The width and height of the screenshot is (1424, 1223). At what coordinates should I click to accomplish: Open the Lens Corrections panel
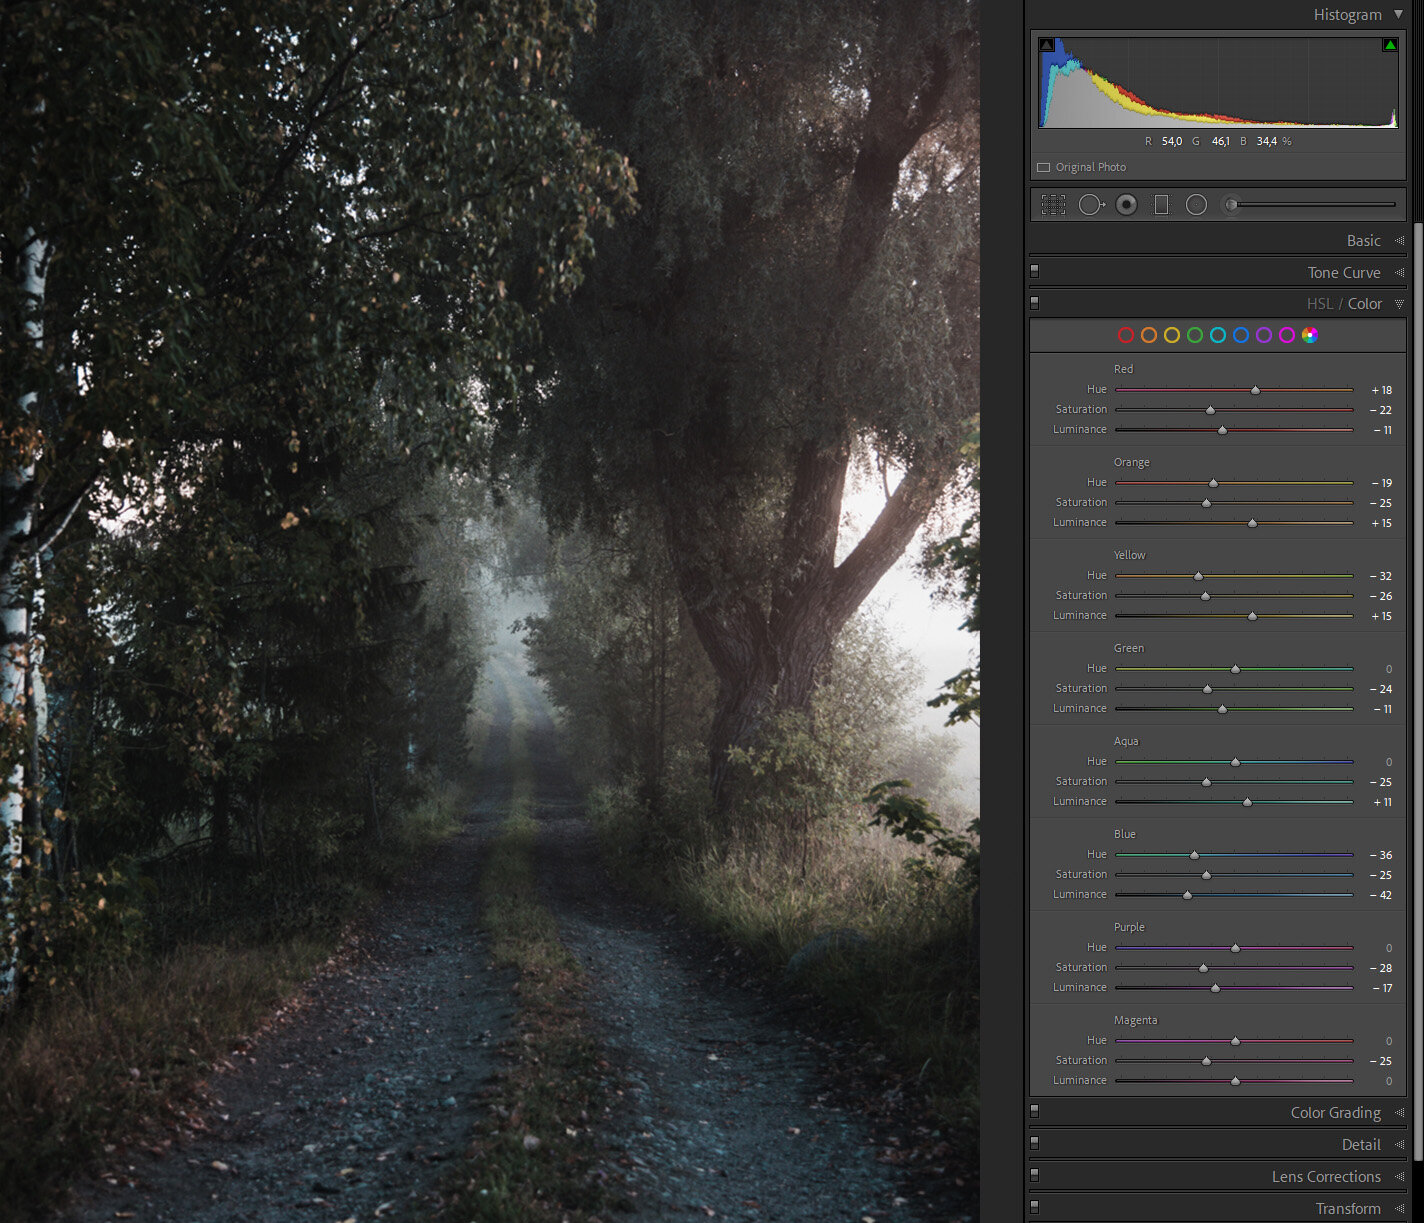pos(1325,1176)
